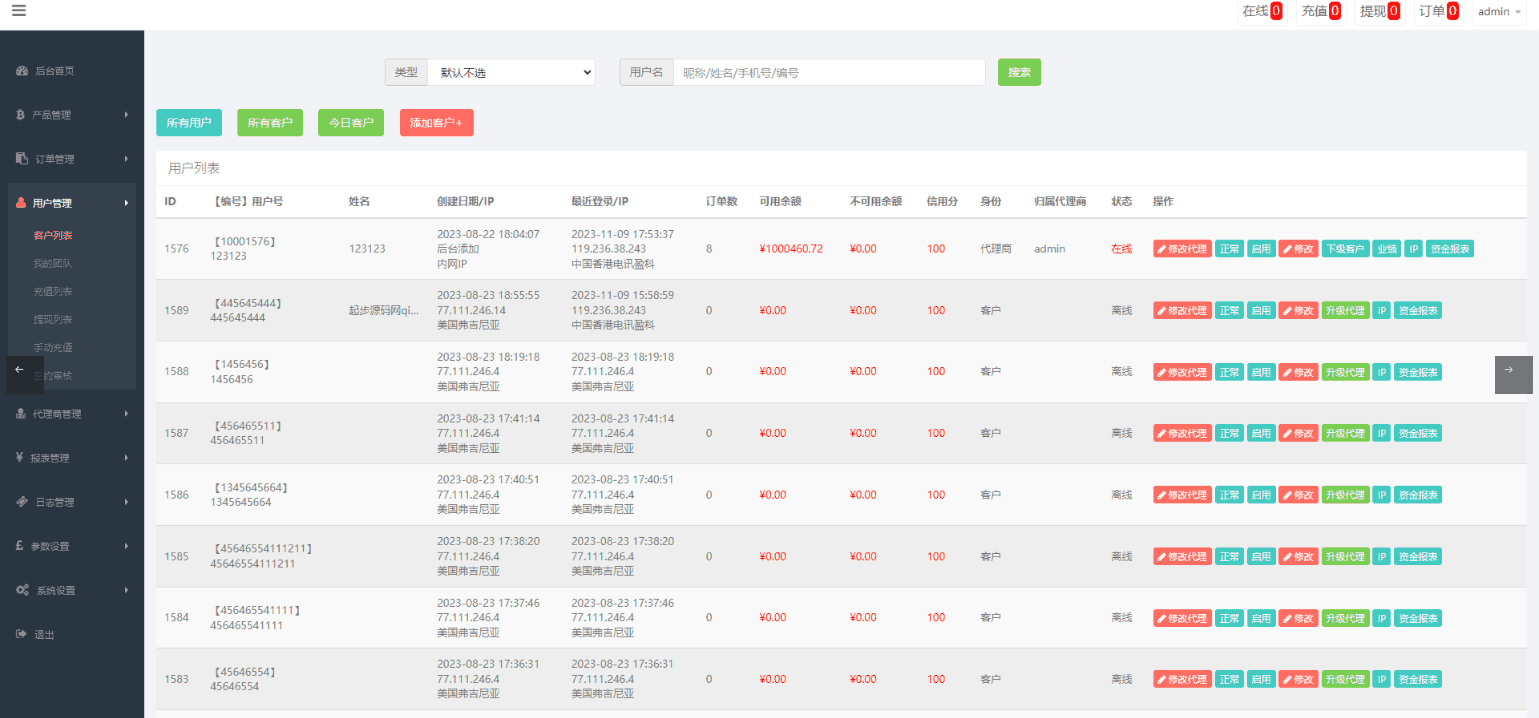Click the 后台首页 dashboard icon in sidebar
Screen dimensions: 1539x718
click(22, 71)
